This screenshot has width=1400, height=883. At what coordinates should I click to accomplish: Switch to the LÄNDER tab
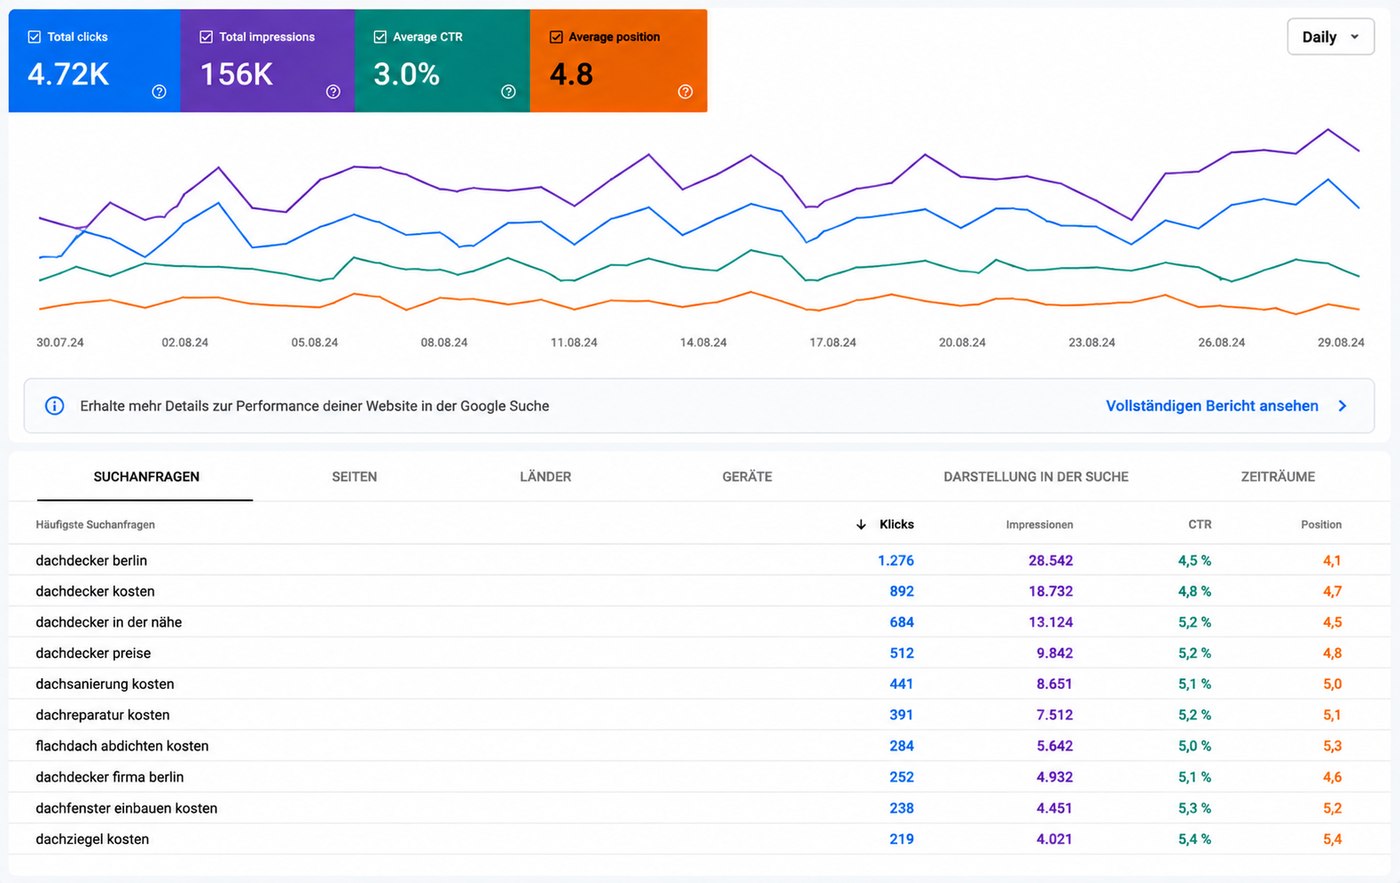545,477
